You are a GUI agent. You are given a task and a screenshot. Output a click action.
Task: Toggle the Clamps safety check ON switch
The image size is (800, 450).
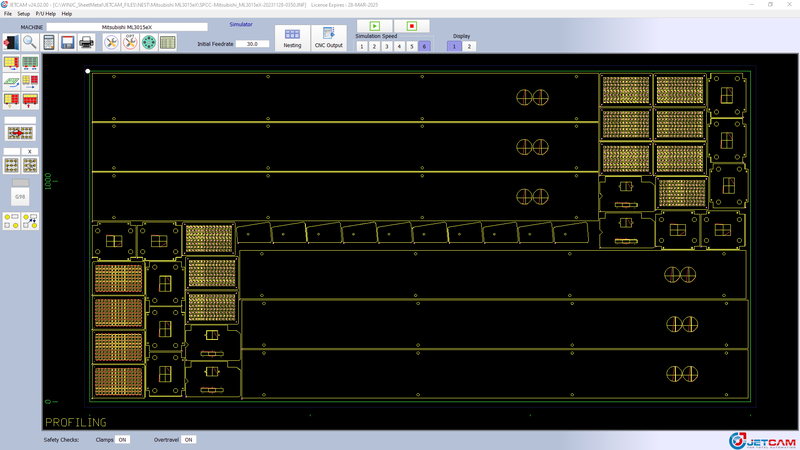tap(122, 440)
